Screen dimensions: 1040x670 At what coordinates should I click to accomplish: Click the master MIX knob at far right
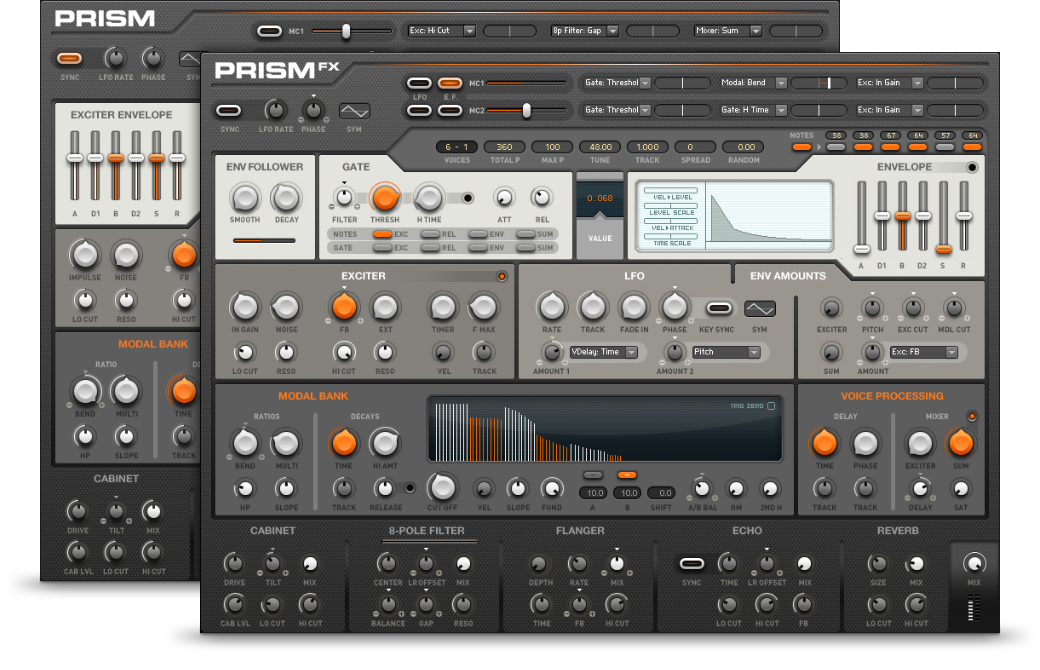[x=974, y=564]
